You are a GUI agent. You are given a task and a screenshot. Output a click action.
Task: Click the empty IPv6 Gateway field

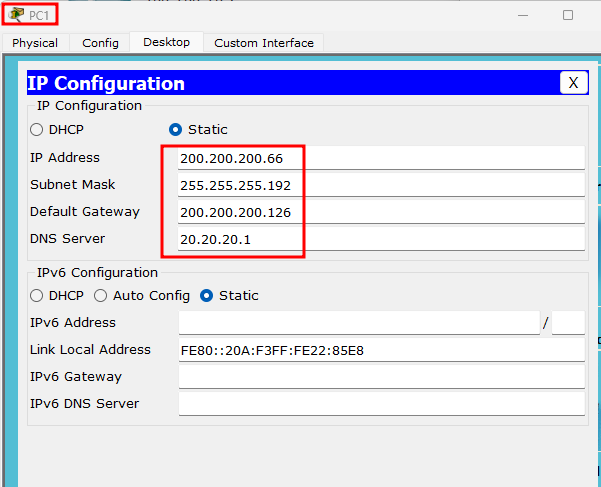[382, 377]
